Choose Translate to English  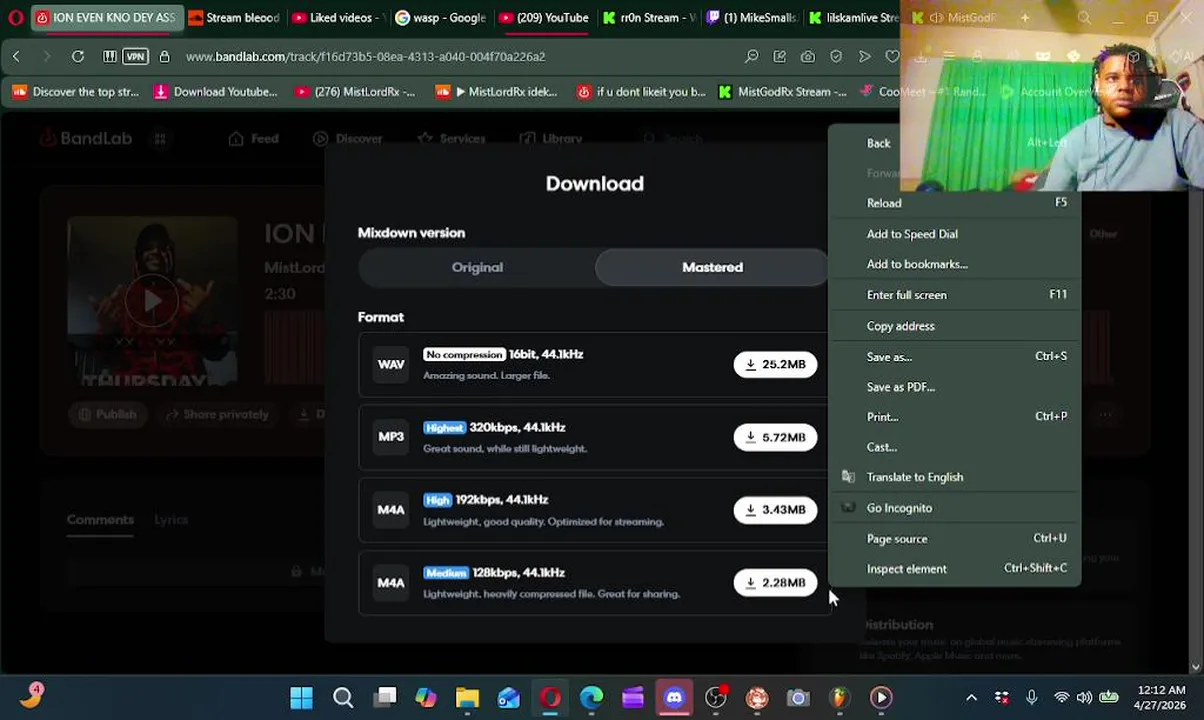(x=954, y=477)
